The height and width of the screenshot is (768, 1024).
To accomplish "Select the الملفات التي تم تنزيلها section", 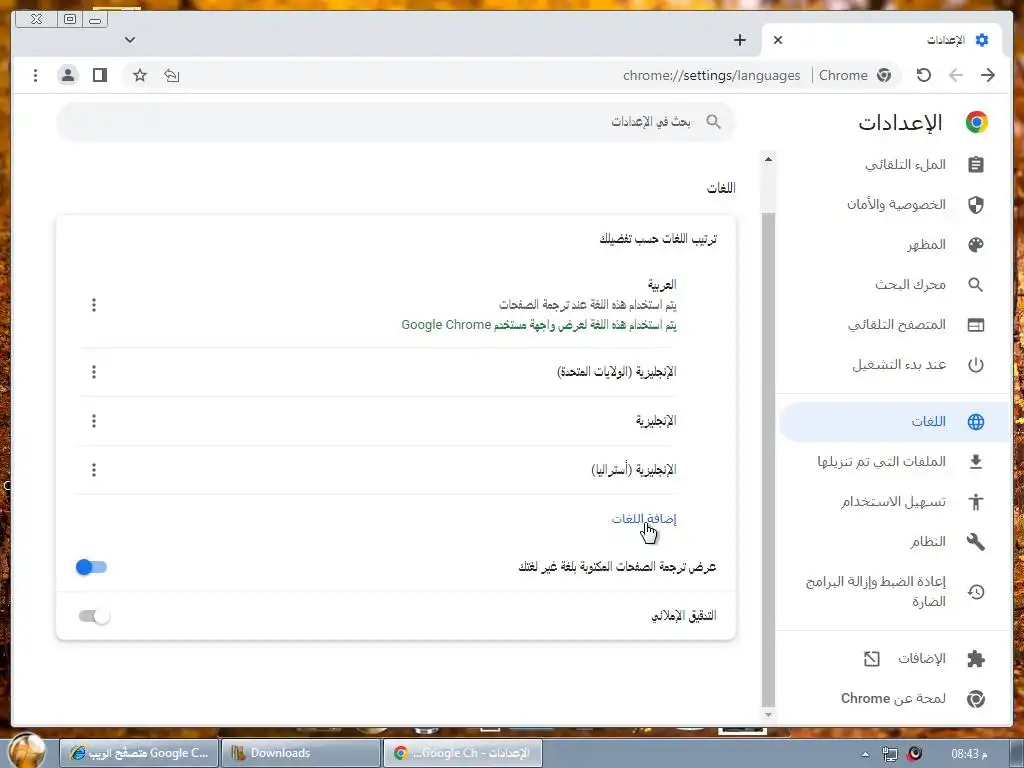I will tap(881, 462).
